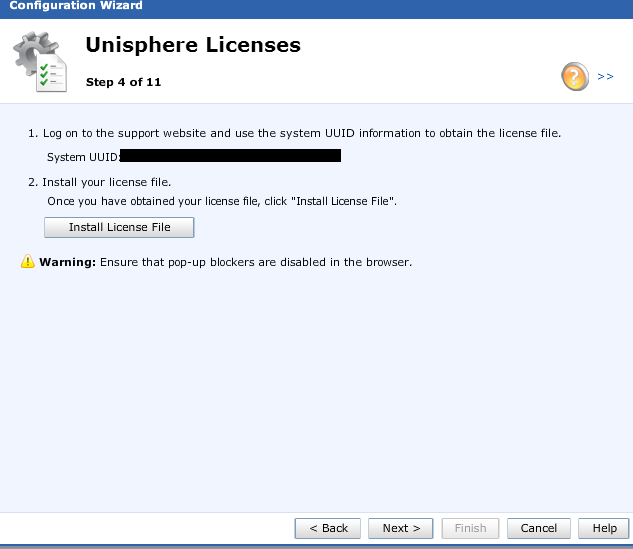Advance the wizard with Next

401,528
